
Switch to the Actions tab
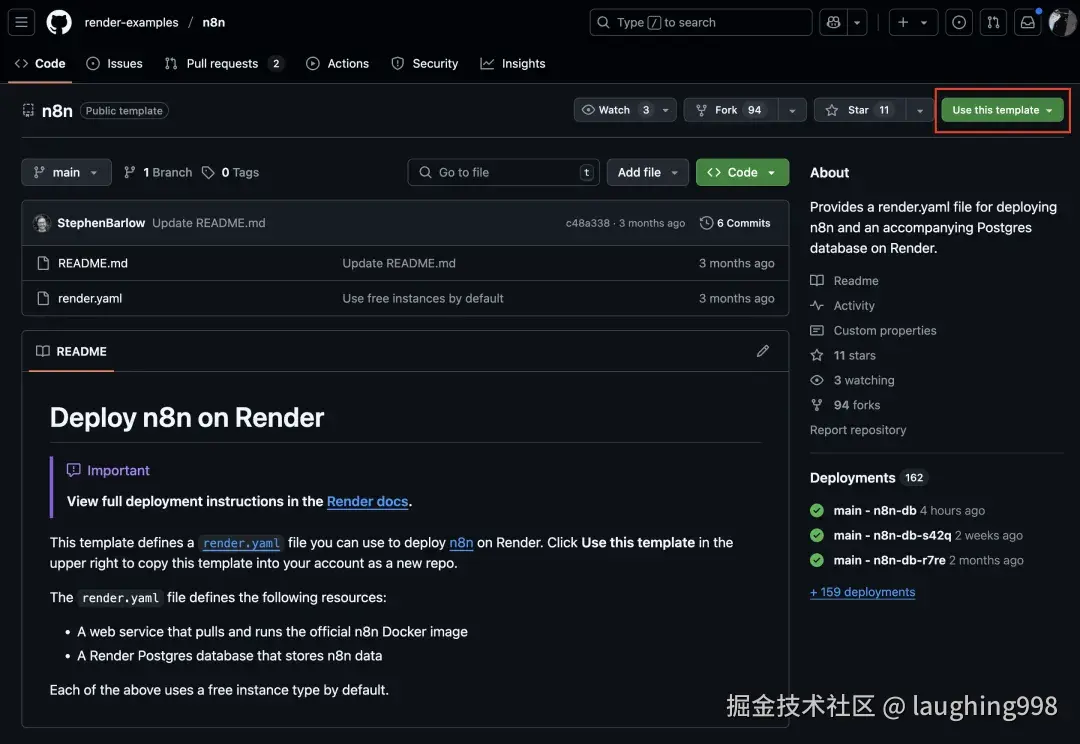(338, 63)
